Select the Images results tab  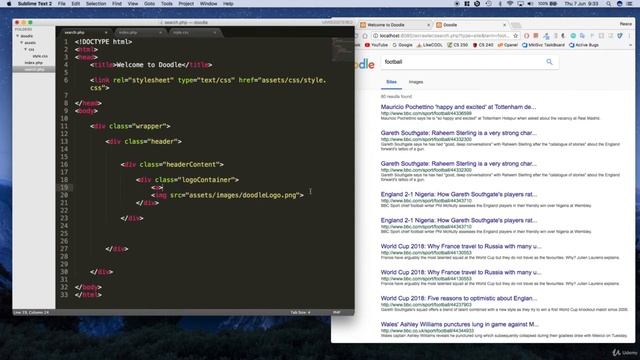416,82
